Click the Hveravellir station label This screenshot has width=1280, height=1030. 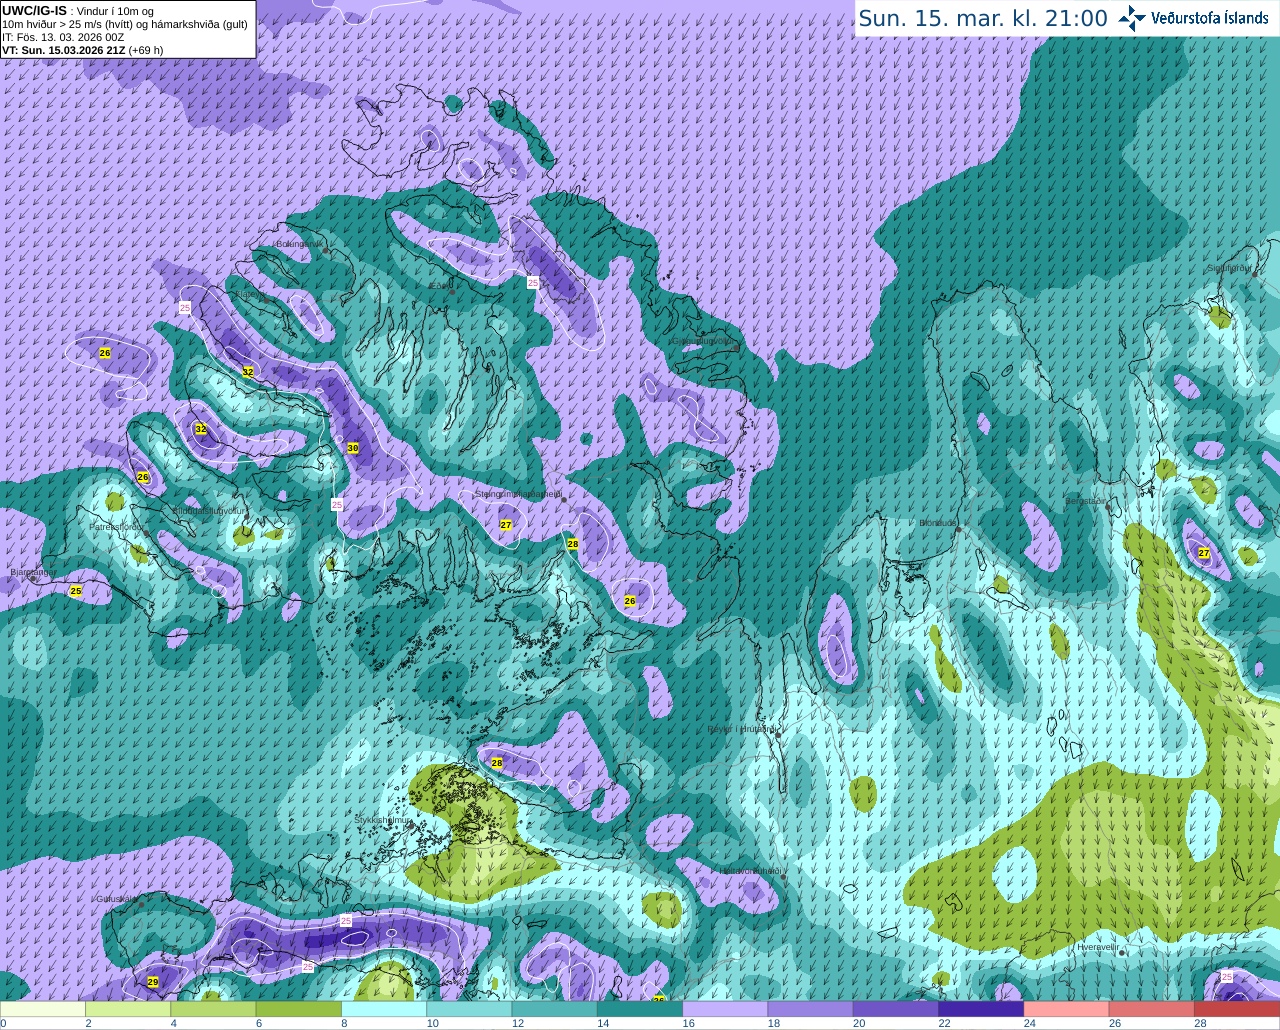coord(1098,945)
